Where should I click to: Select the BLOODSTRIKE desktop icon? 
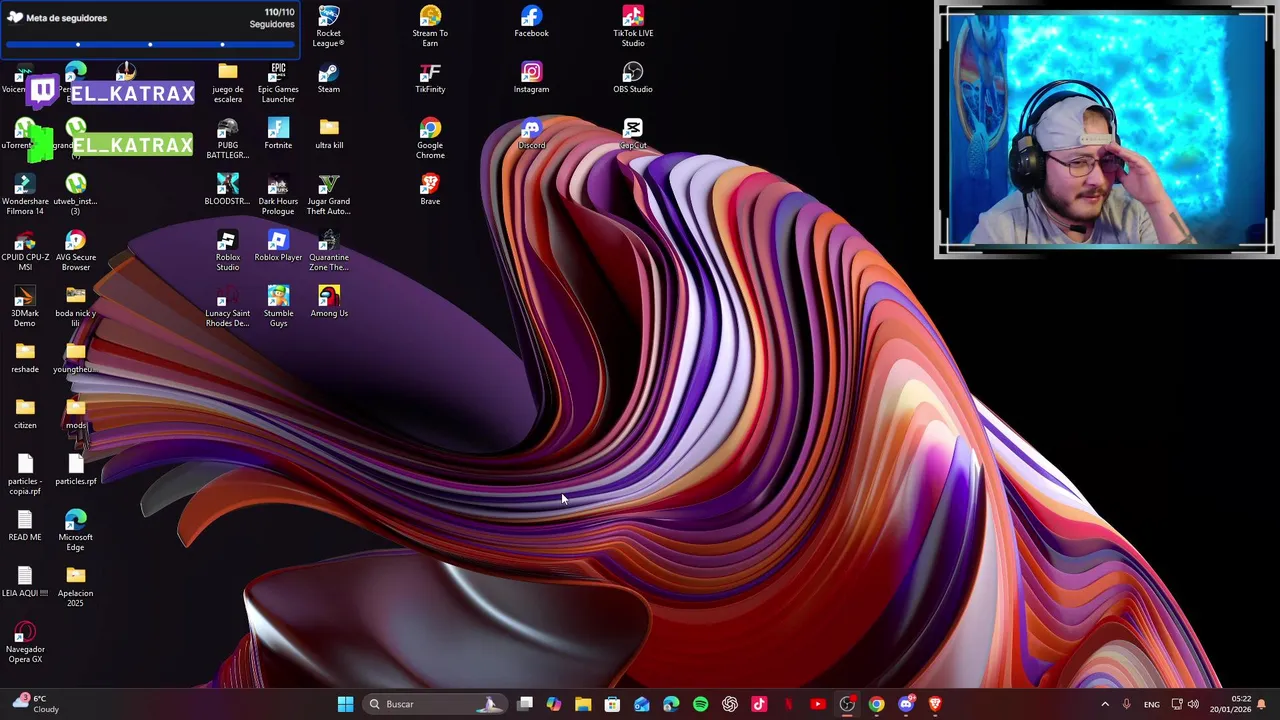(x=227, y=190)
